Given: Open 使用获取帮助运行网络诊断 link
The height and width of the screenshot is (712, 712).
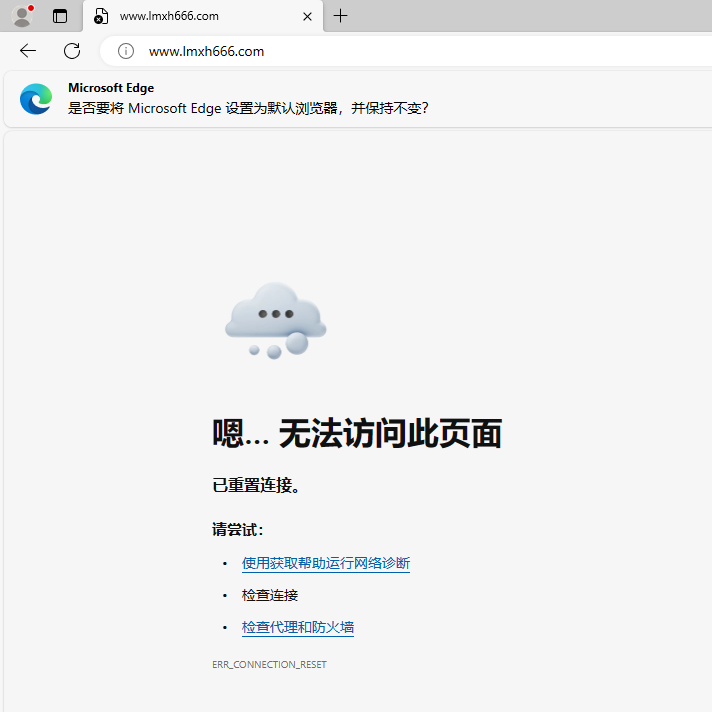Looking at the screenshot, I should click(x=326, y=564).
